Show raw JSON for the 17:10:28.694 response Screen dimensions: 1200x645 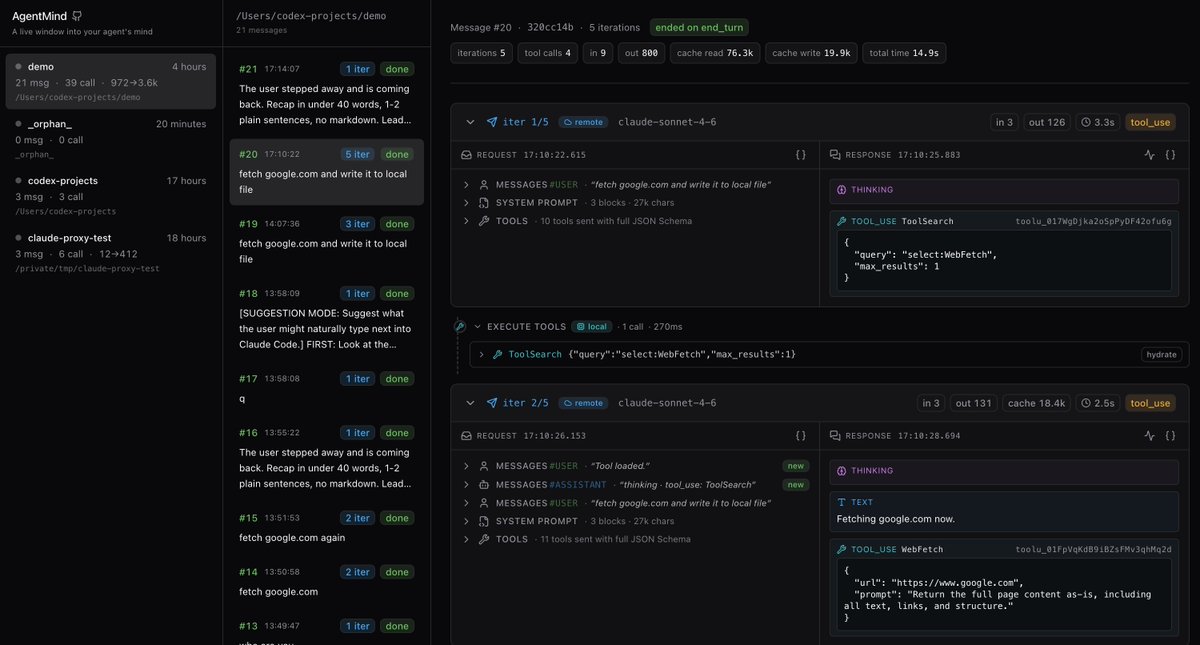1171,436
